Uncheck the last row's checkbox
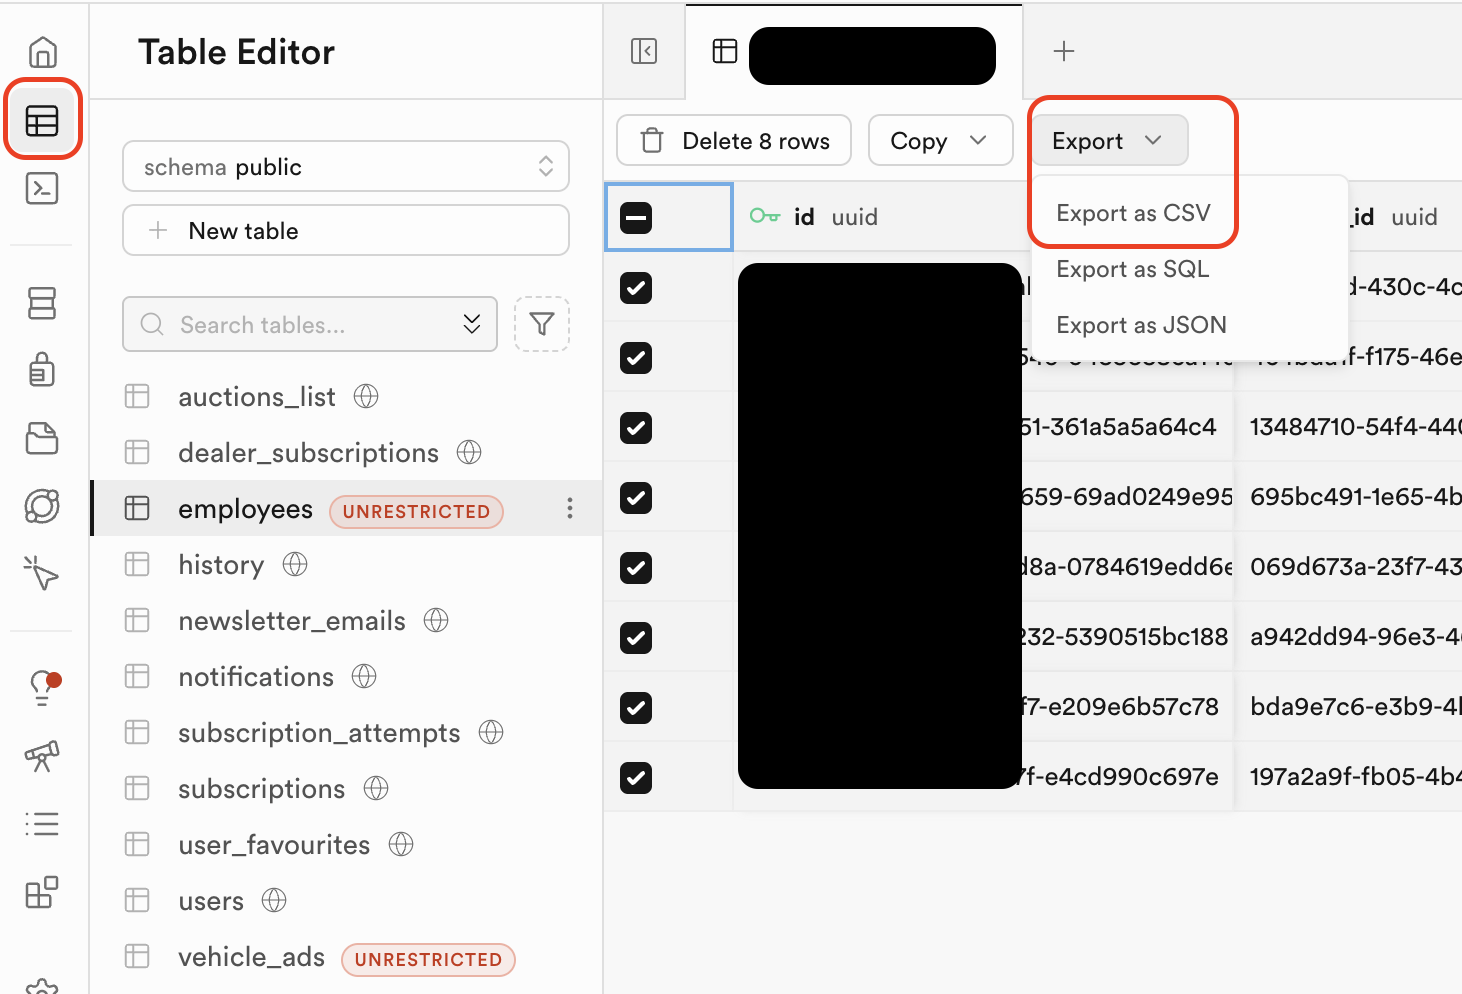 pyautogui.click(x=635, y=777)
